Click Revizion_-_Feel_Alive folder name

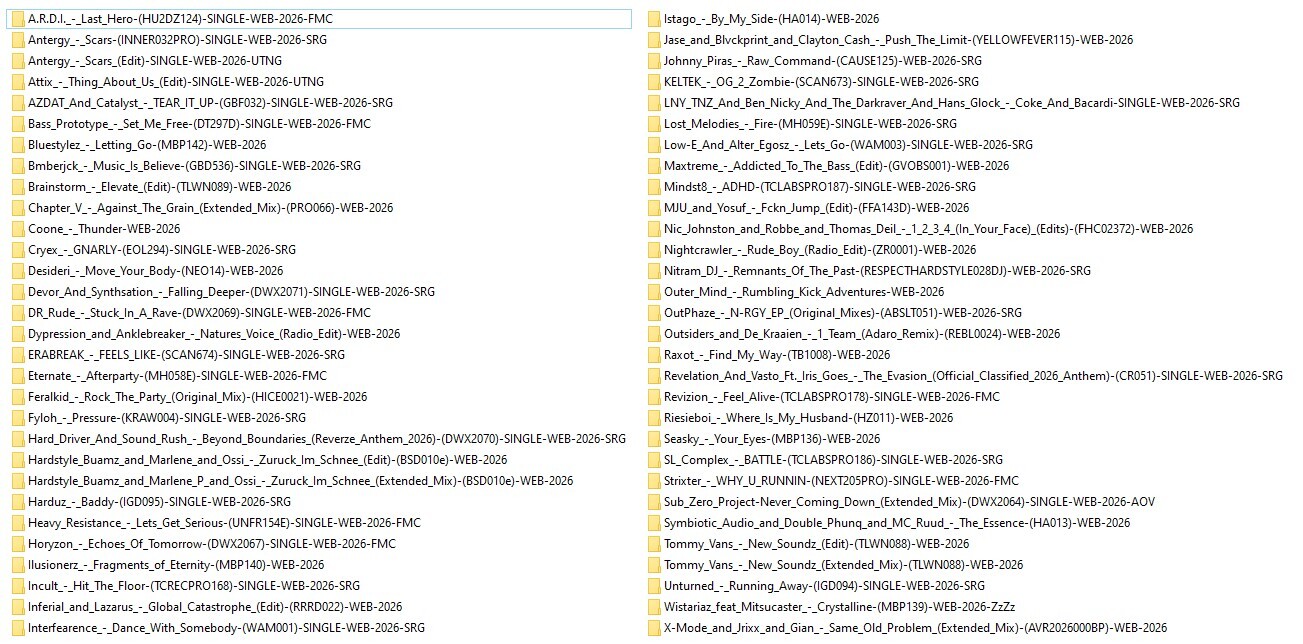click(x=832, y=397)
